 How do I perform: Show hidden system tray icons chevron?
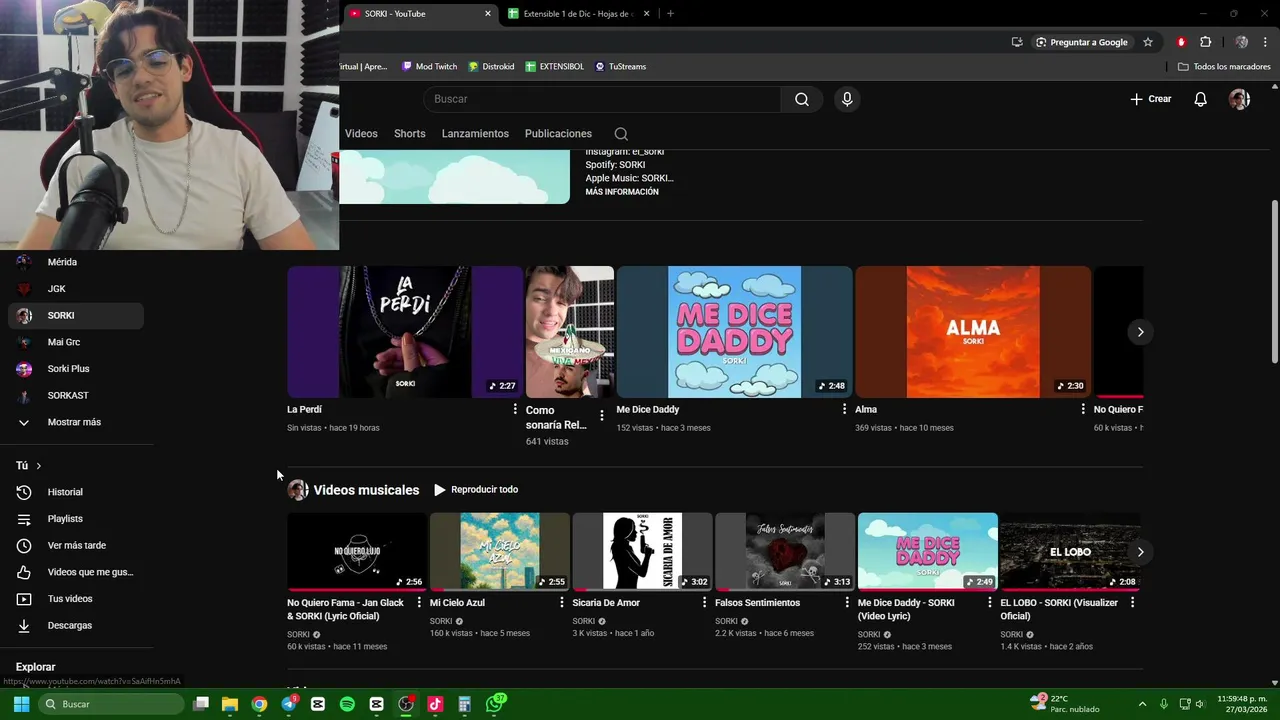click(x=1141, y=704)
